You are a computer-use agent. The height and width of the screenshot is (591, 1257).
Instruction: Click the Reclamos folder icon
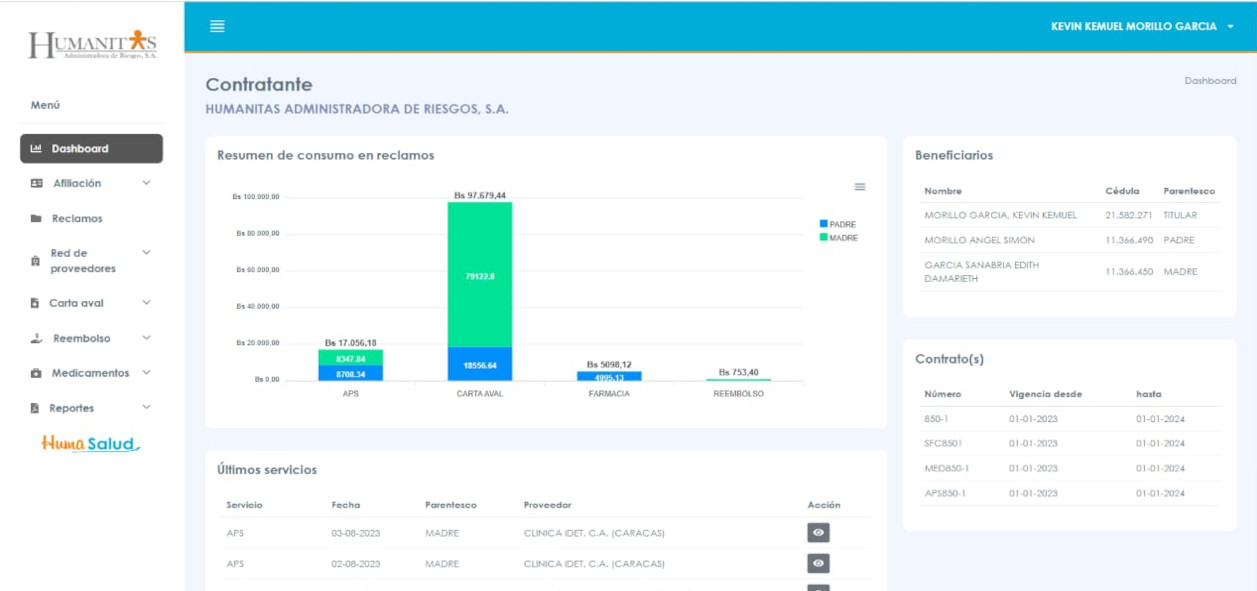pyautogui.click(x=36, y=219)
